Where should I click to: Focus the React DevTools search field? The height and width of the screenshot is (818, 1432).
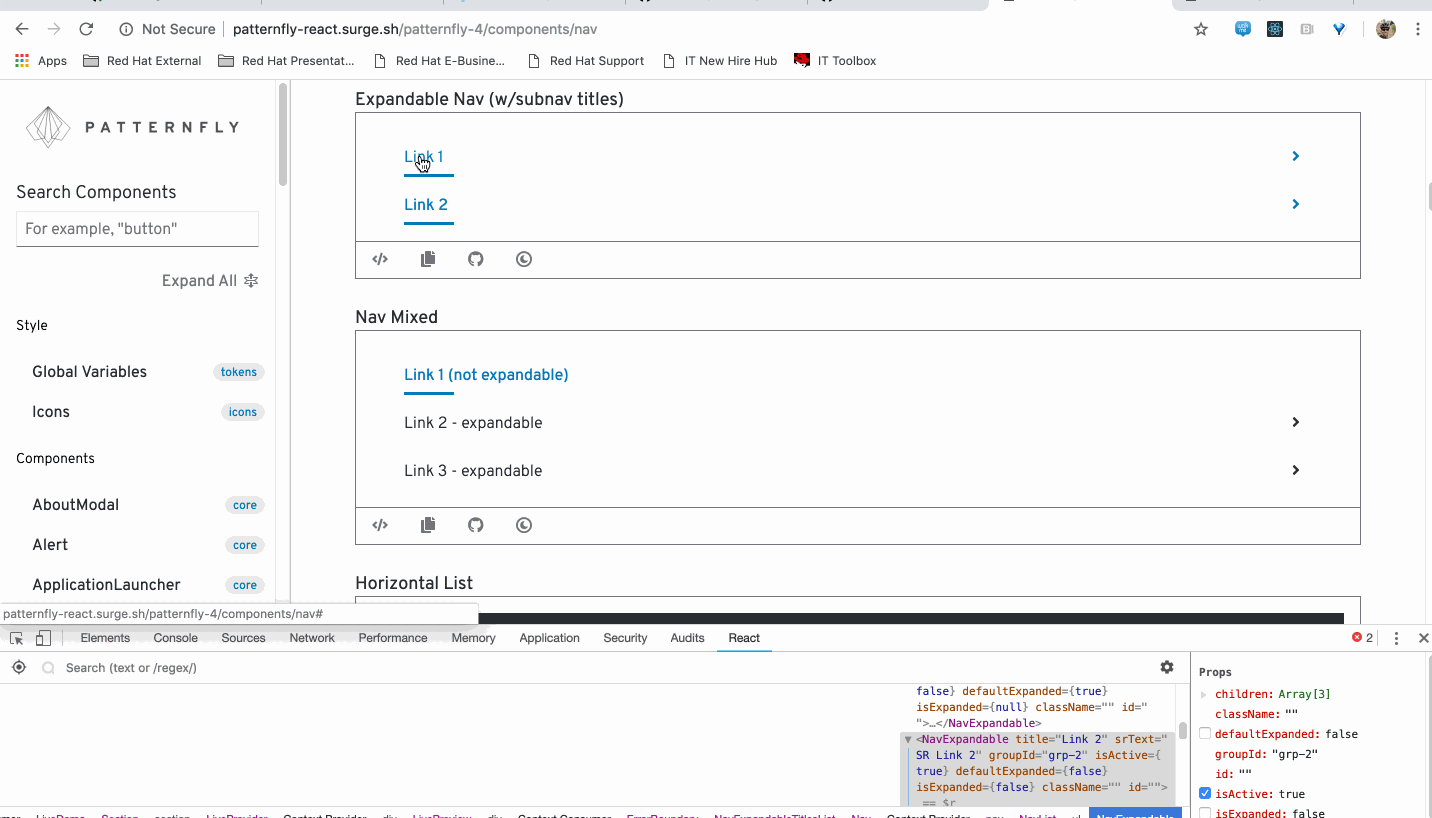tap(600, 667)
